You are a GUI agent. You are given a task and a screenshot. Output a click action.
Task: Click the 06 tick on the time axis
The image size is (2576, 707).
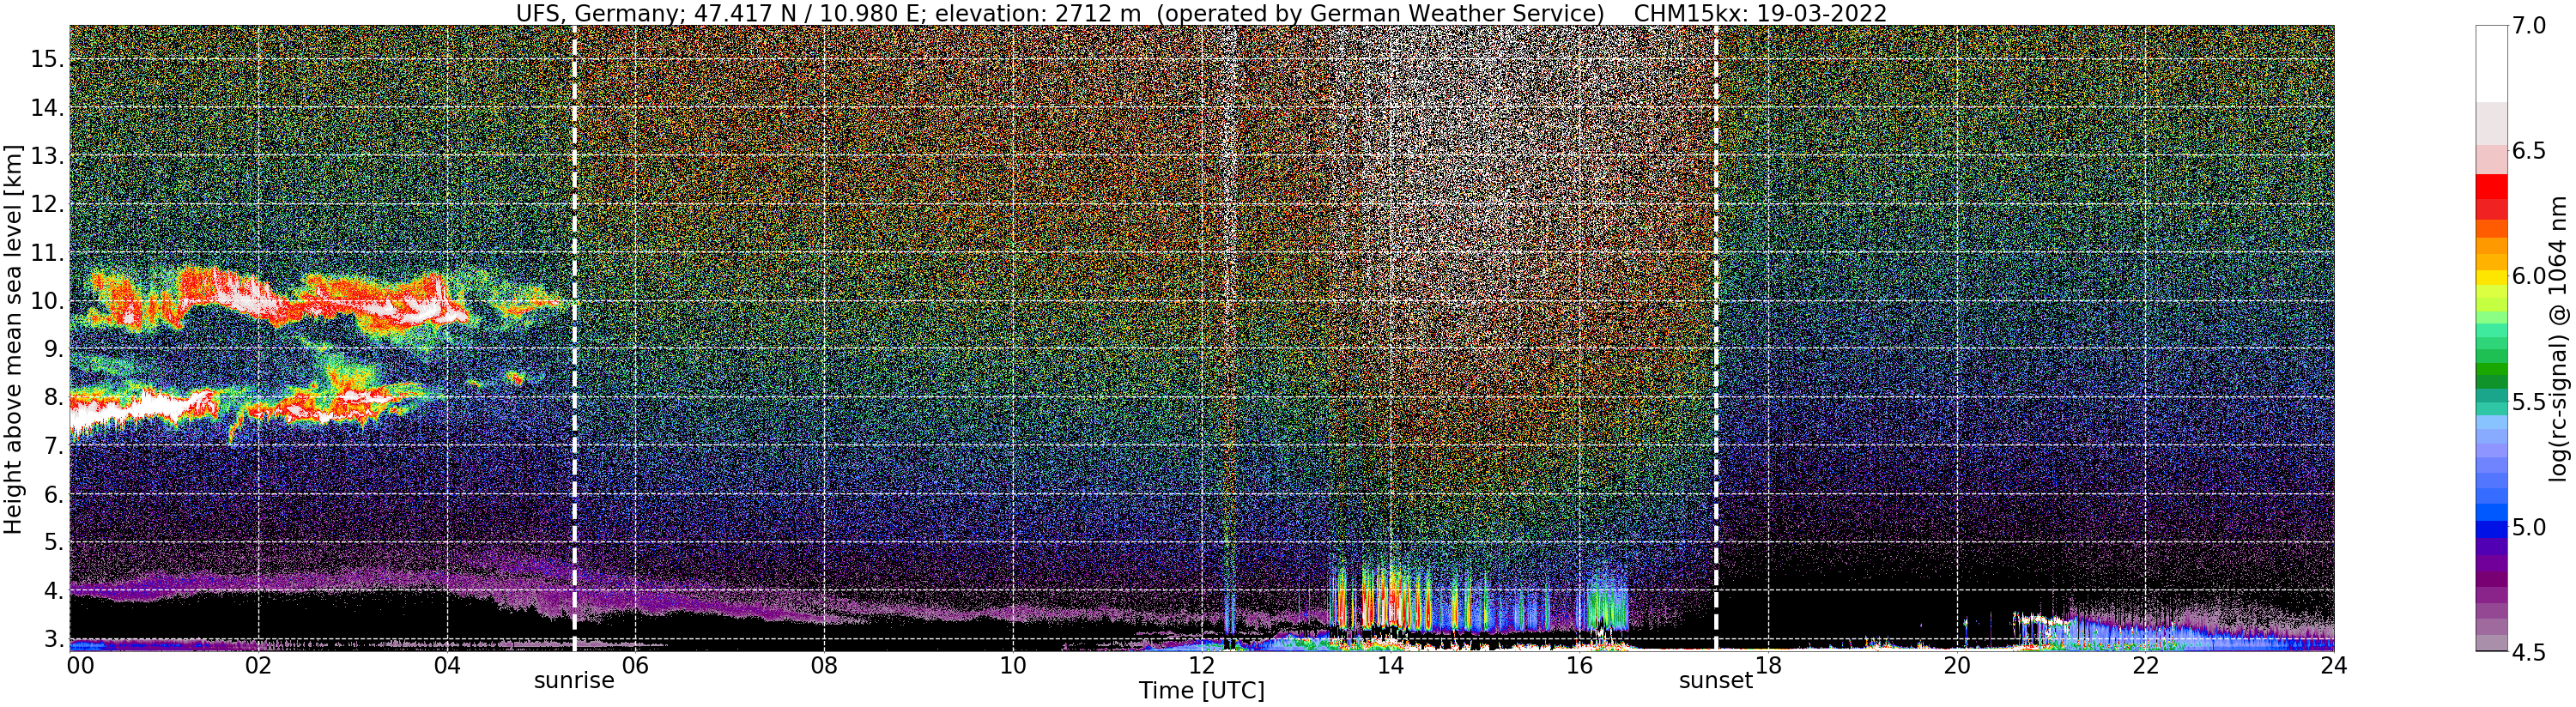tap(635, 664)
